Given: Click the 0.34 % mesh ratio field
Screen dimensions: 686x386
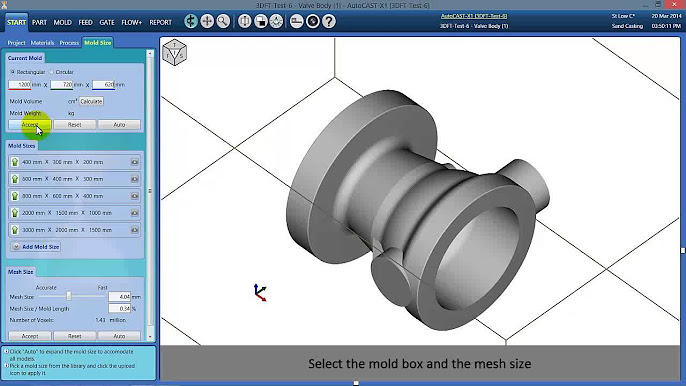Looking at the screenshot, I should [119, 309].
